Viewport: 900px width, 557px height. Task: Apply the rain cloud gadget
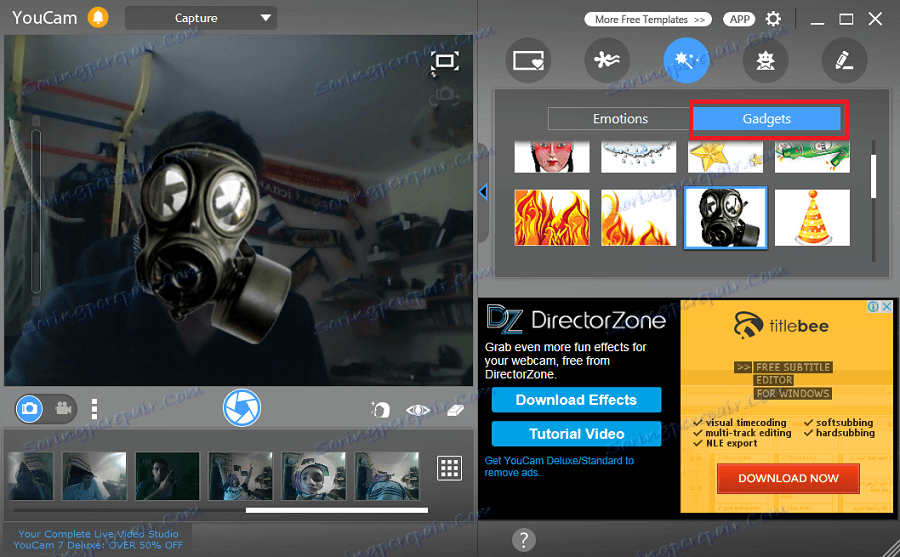point(638,157)
